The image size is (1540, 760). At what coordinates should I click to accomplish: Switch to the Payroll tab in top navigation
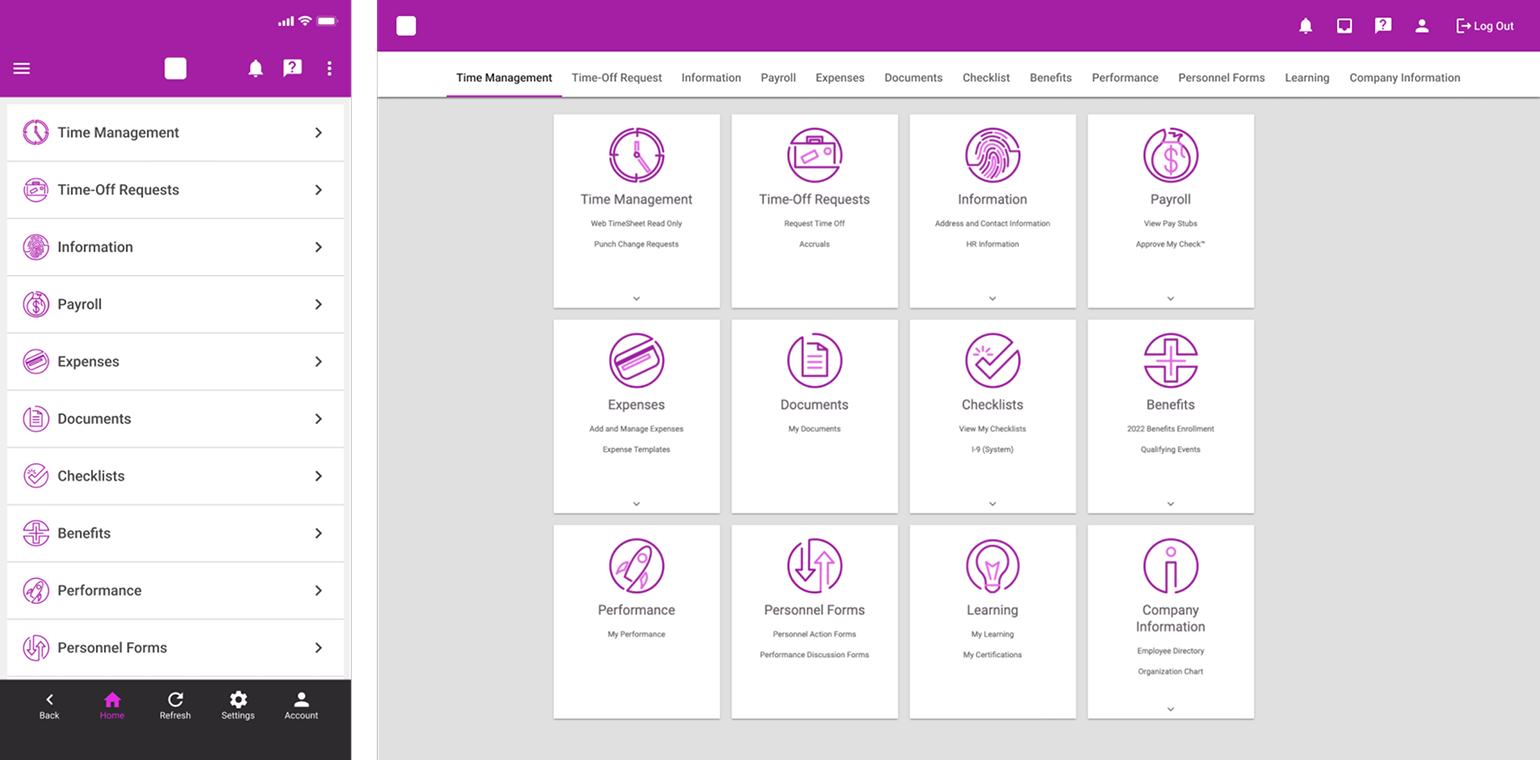[x=778, y=77]
